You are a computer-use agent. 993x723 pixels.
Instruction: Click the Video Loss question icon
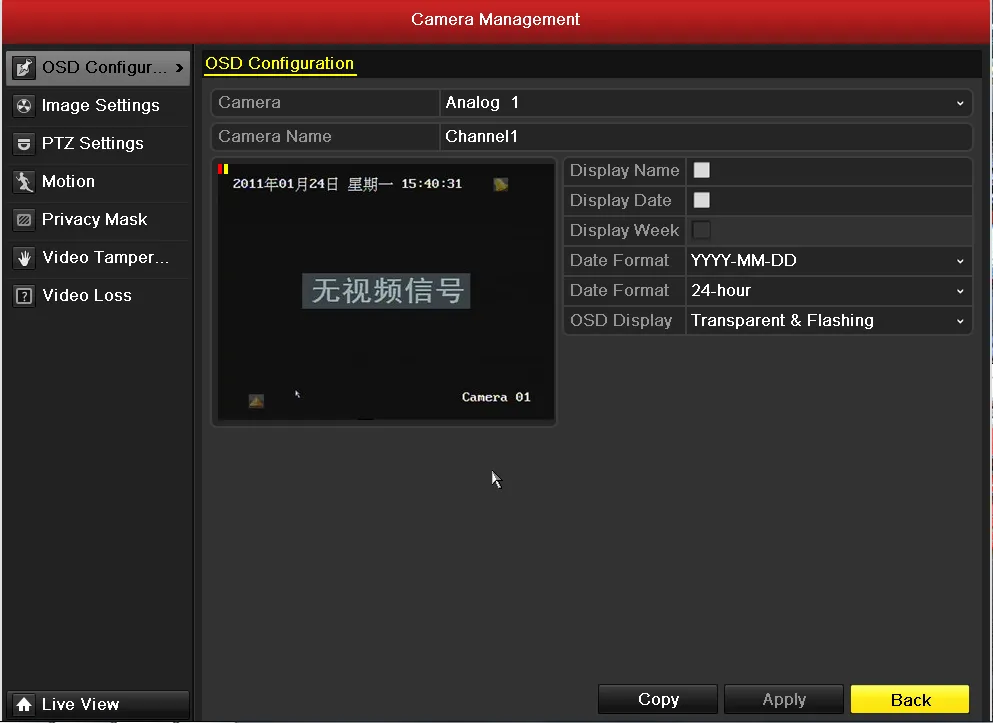tap(24, 296)
